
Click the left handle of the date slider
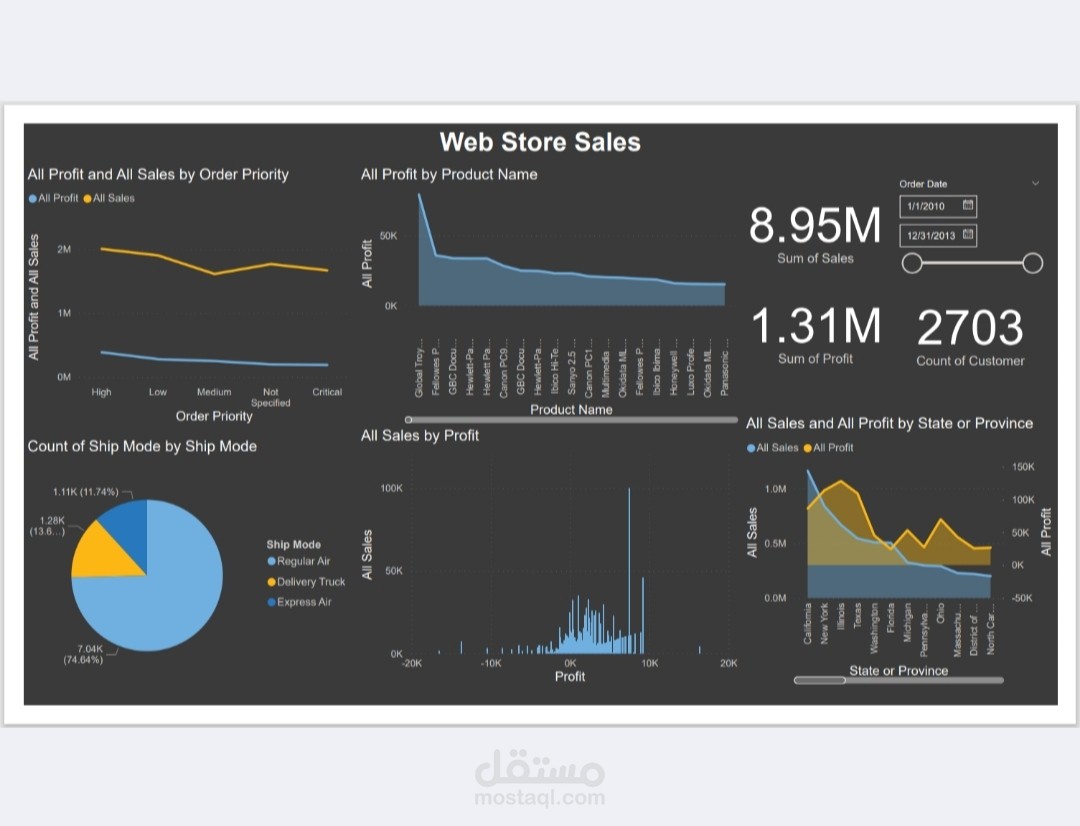(x=912, y=262)
